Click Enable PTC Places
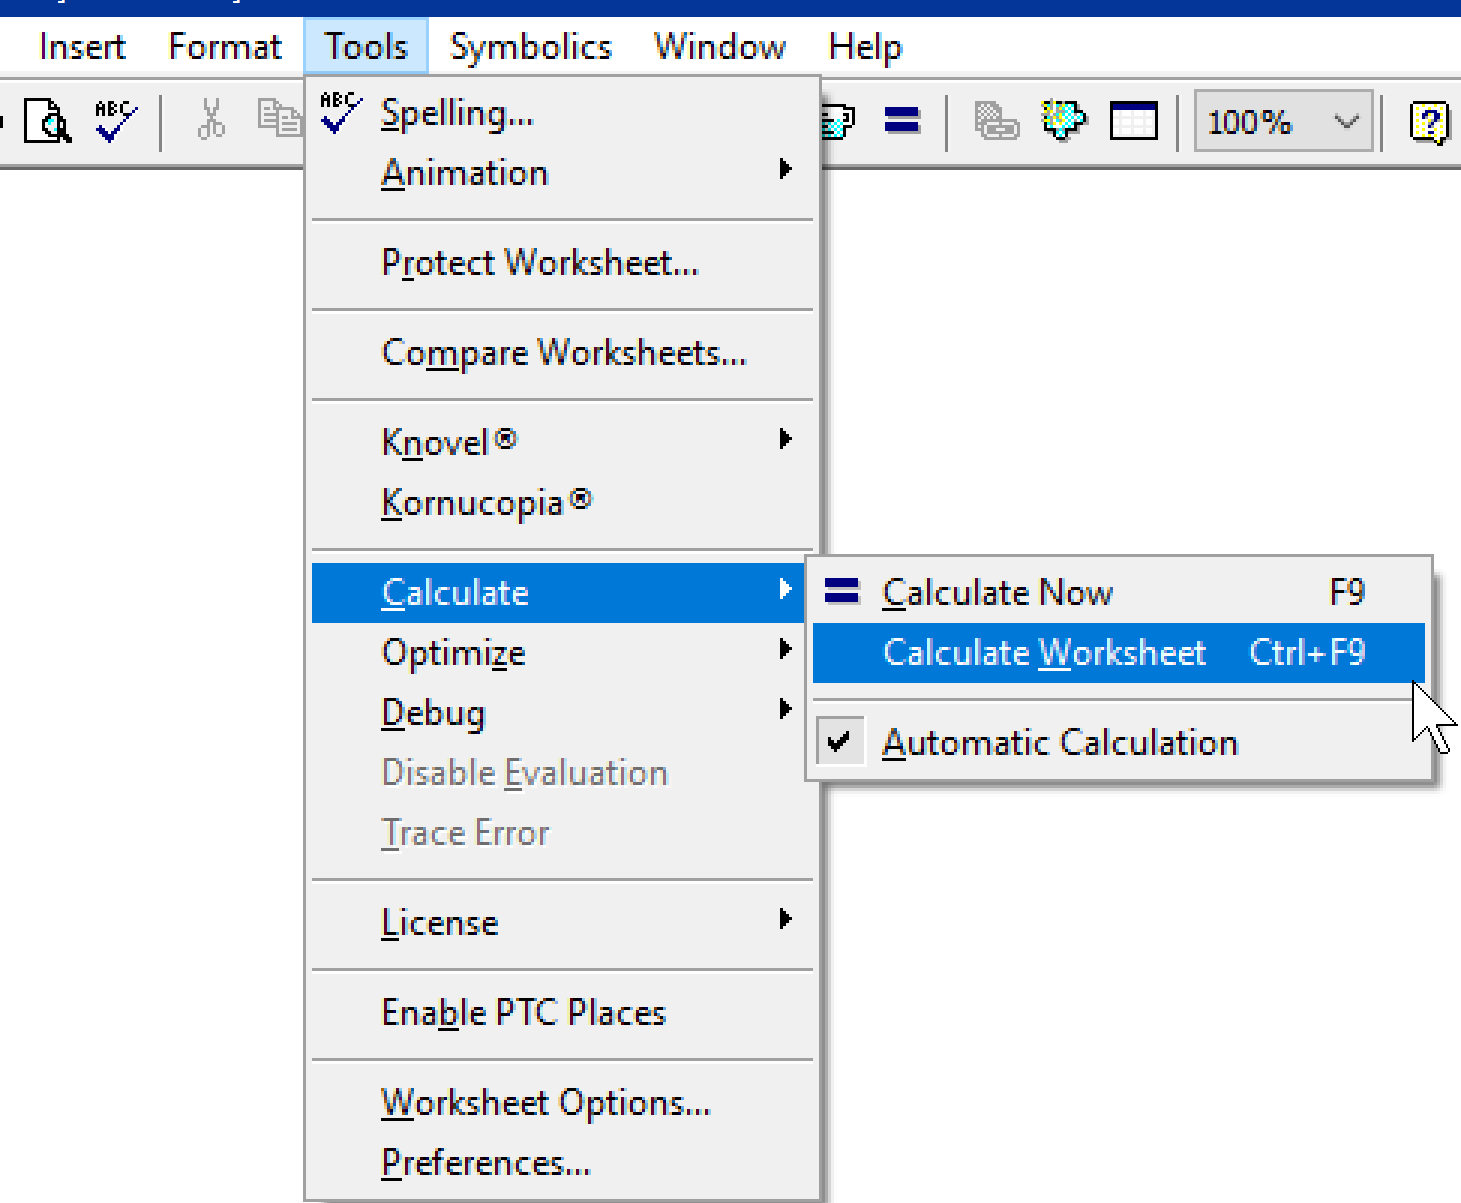 point(523,1012)
